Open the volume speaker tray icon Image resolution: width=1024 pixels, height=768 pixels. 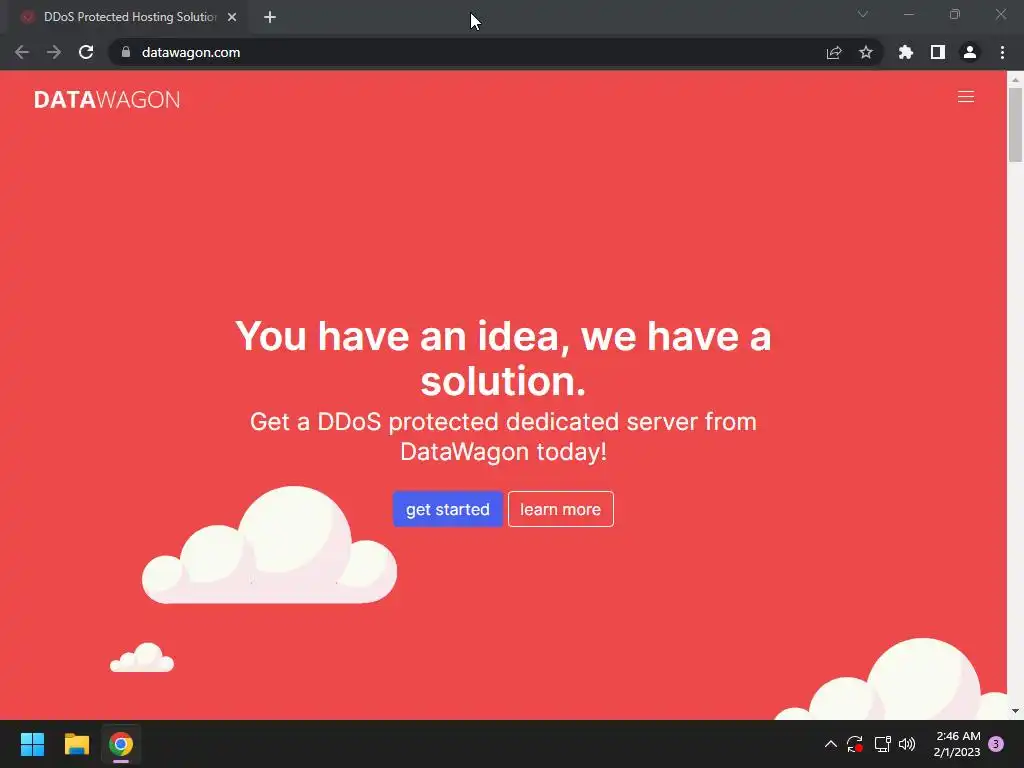[x=907, y=744]
